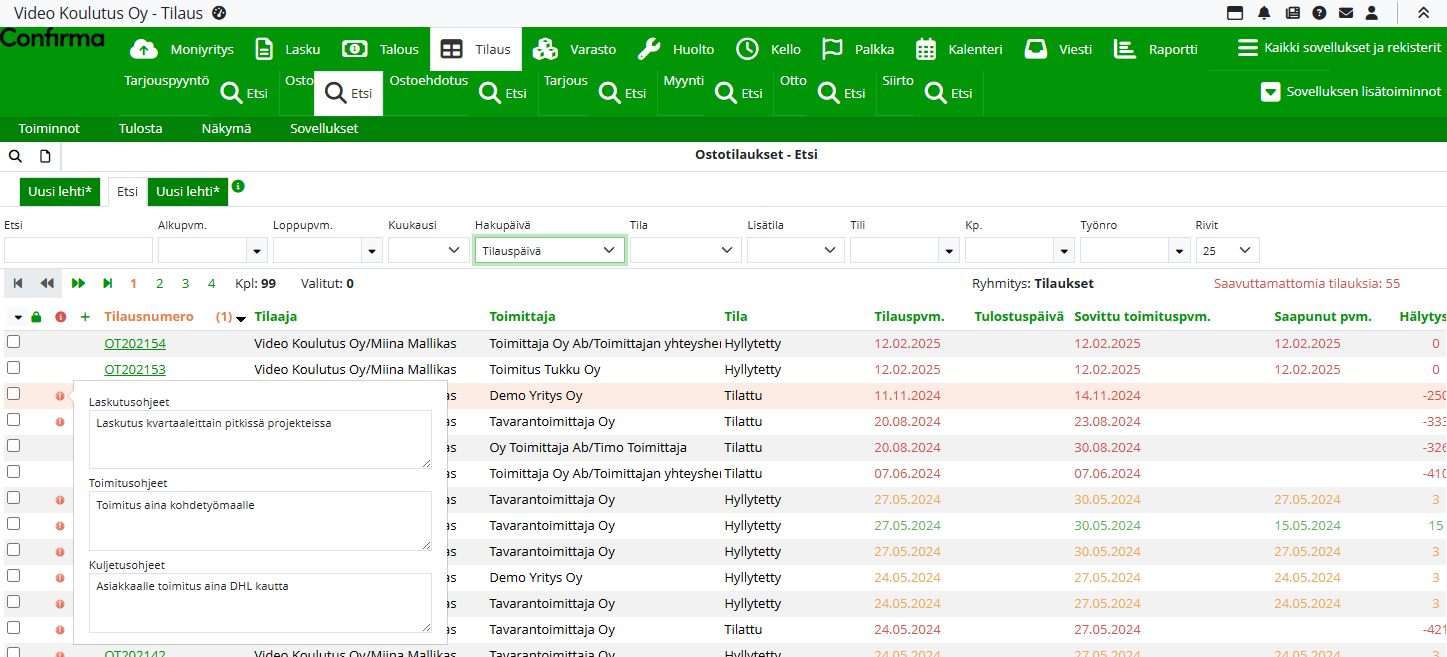Open the Hakupäivä dropdown showing Tilauspäivä
1447x657 pixels.
549,251
